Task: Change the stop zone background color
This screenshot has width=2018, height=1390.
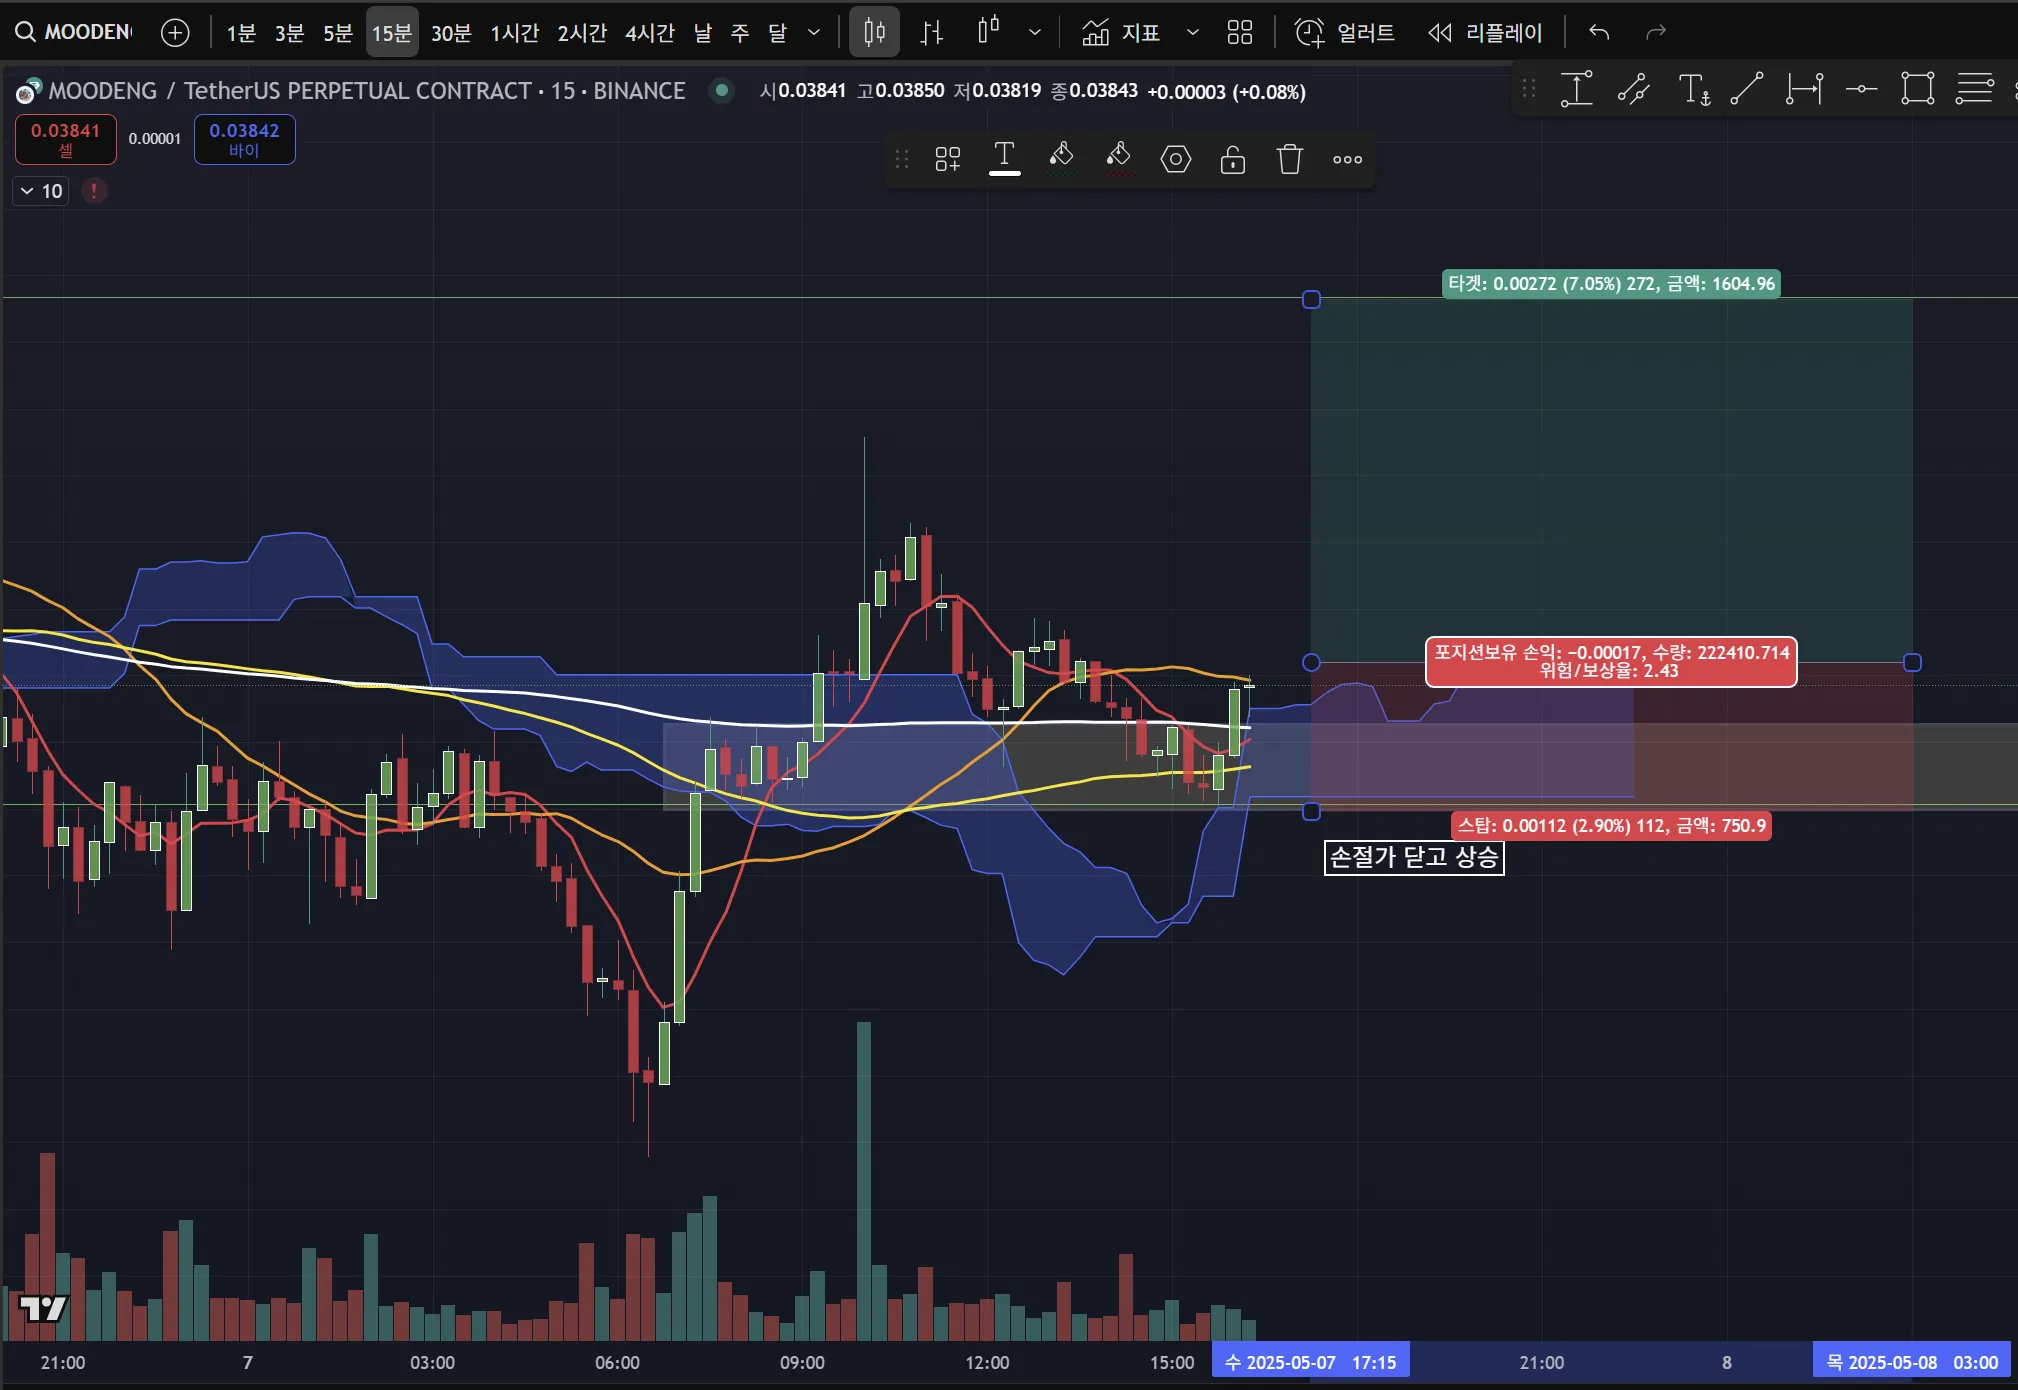Action: (x=1118, y=158)
